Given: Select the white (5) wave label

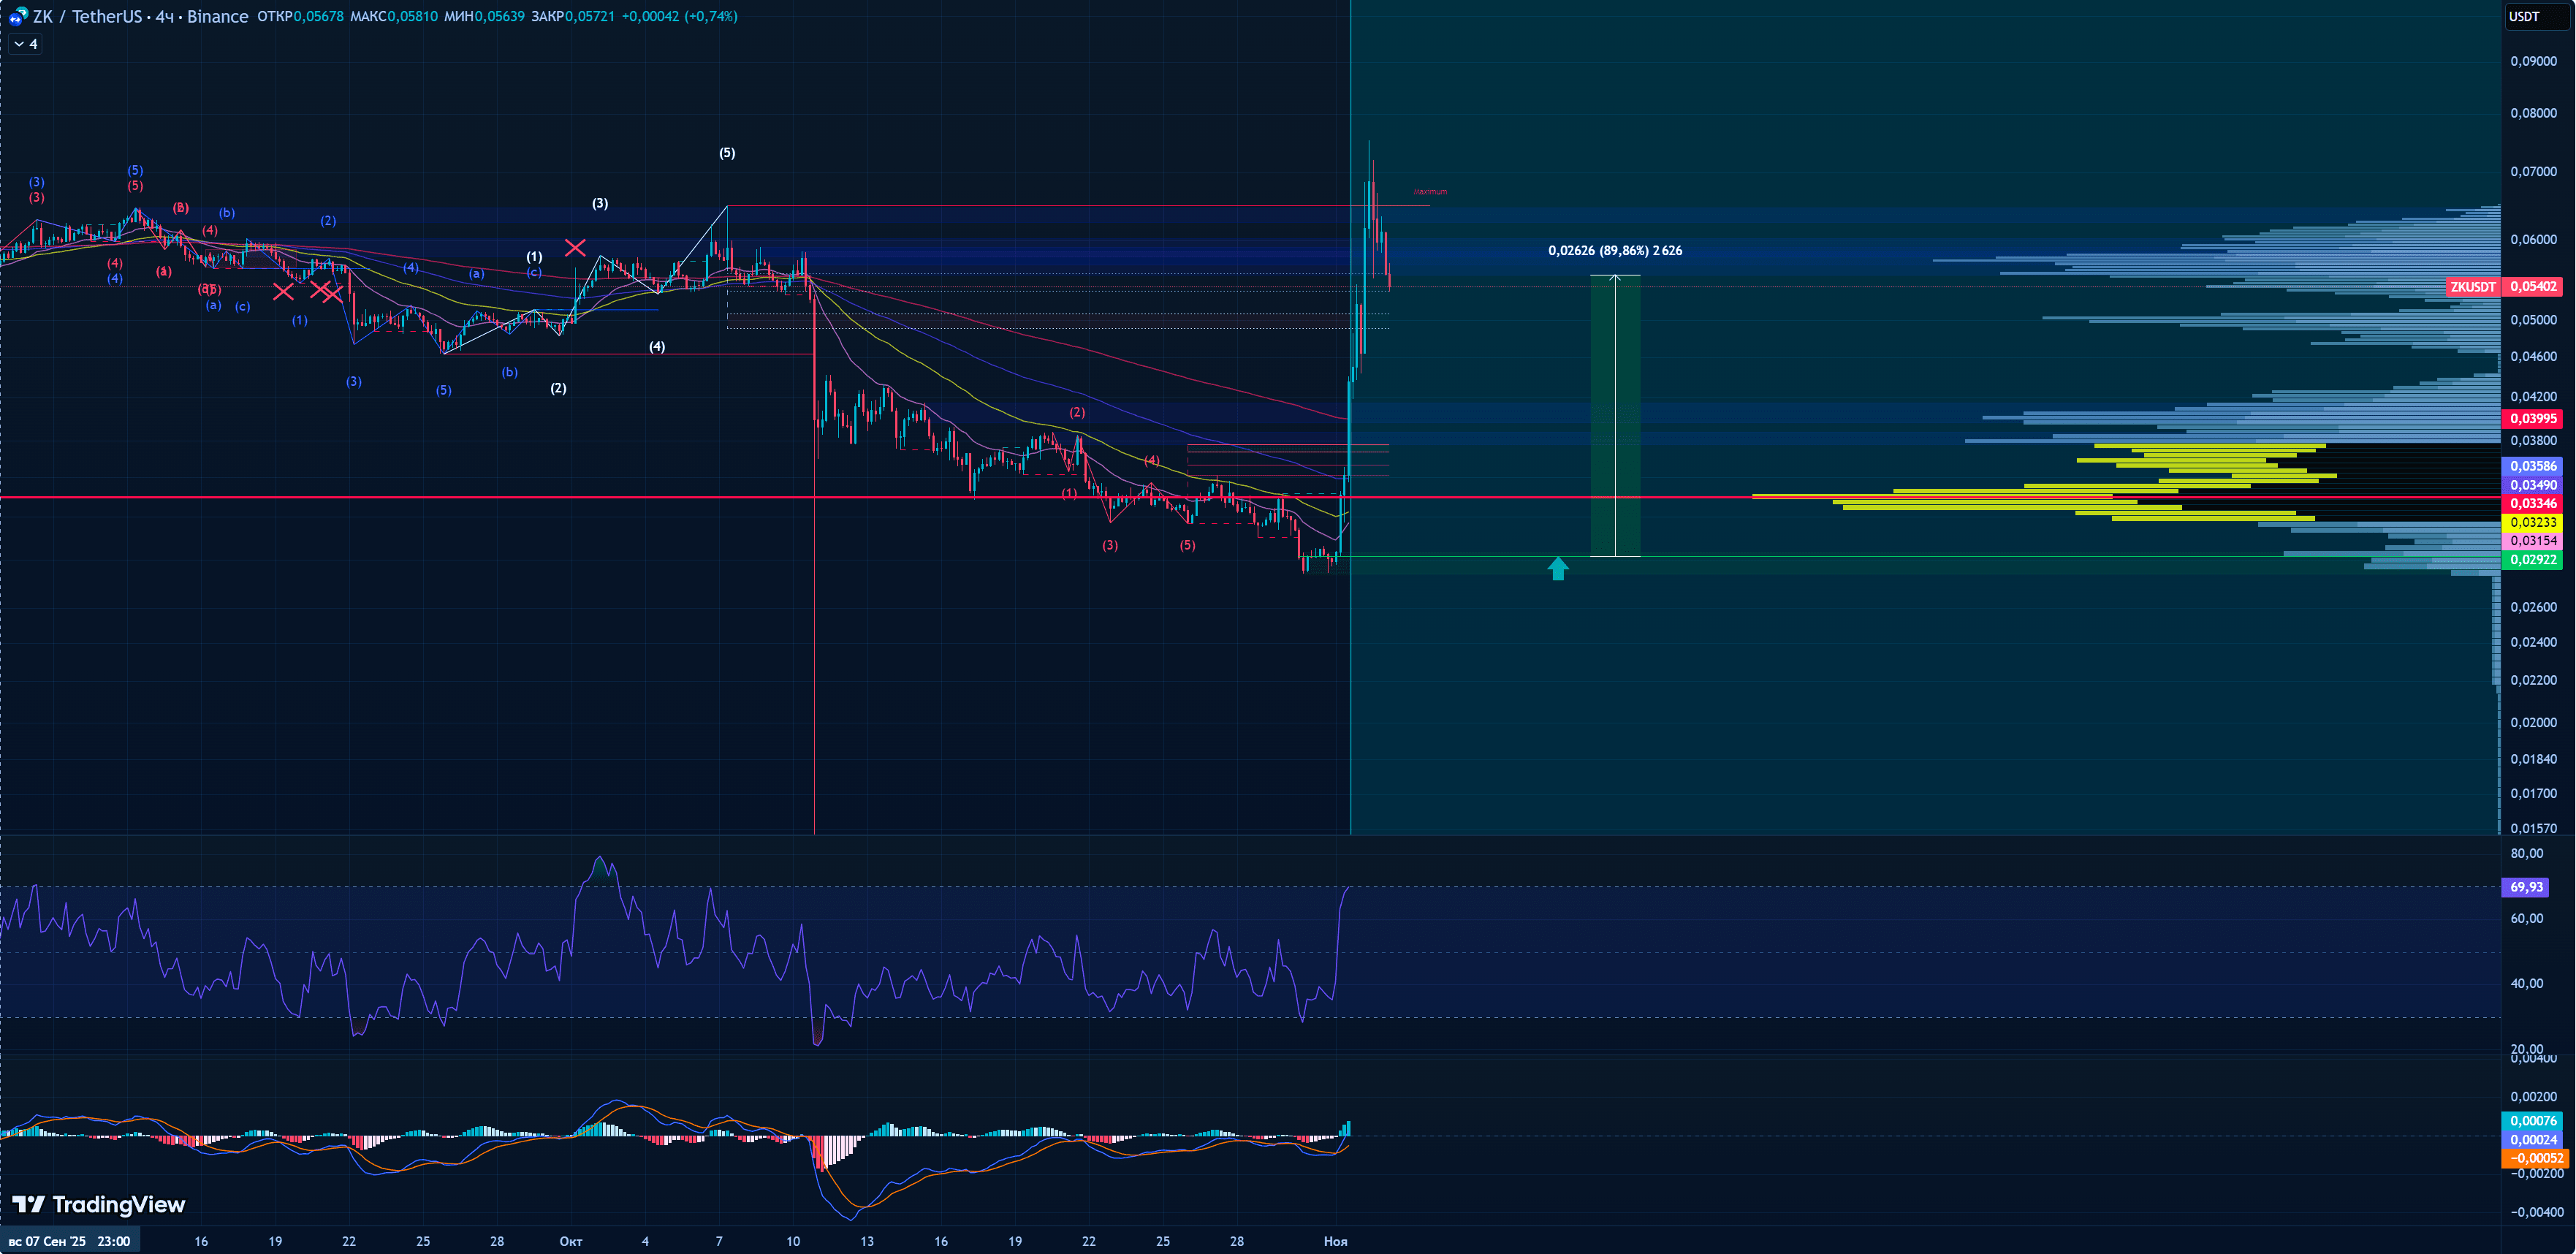Looking at the screenshot, I should pyautogui.click(x=727, y=153).
